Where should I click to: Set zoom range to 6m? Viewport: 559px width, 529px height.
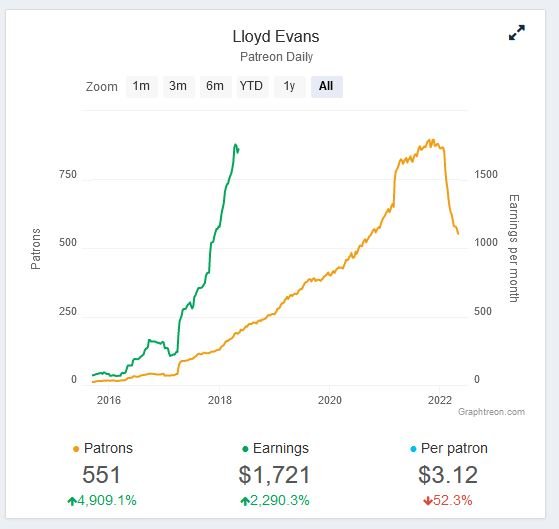(x=215, y=86)
